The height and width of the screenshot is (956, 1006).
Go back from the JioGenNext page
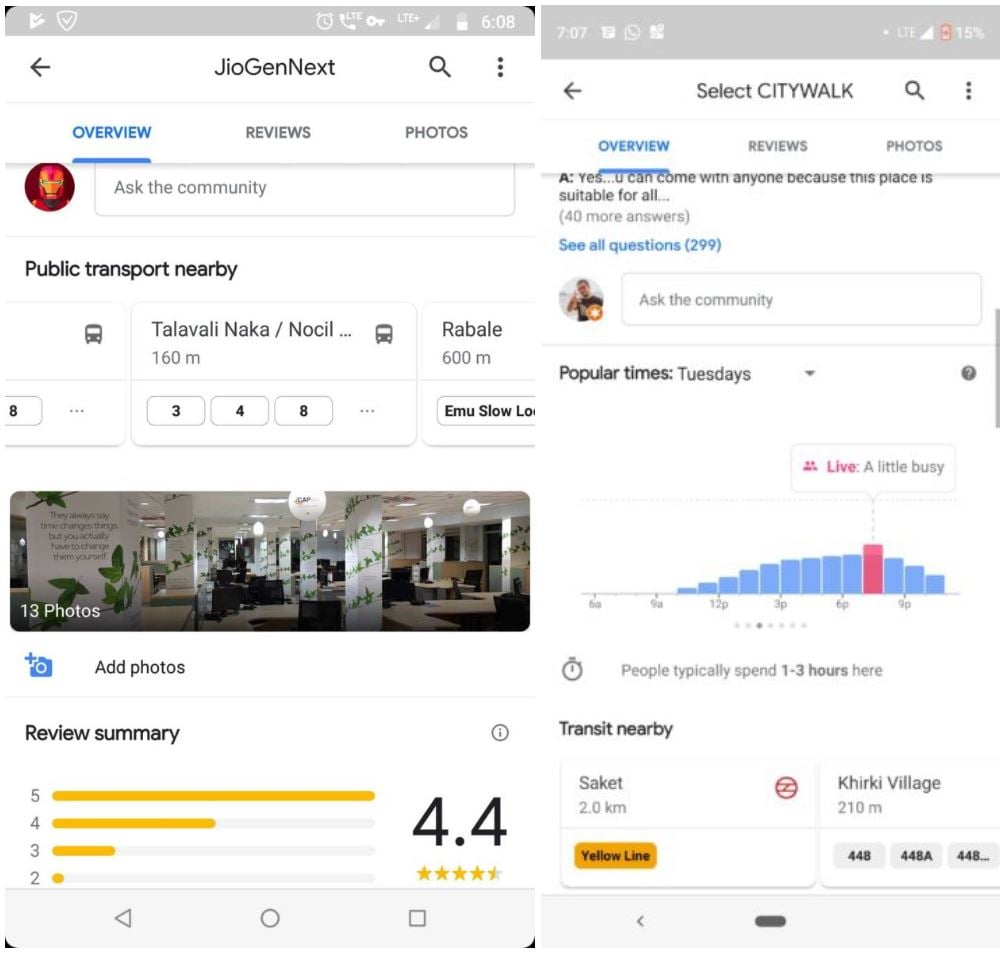coord(40,67)
